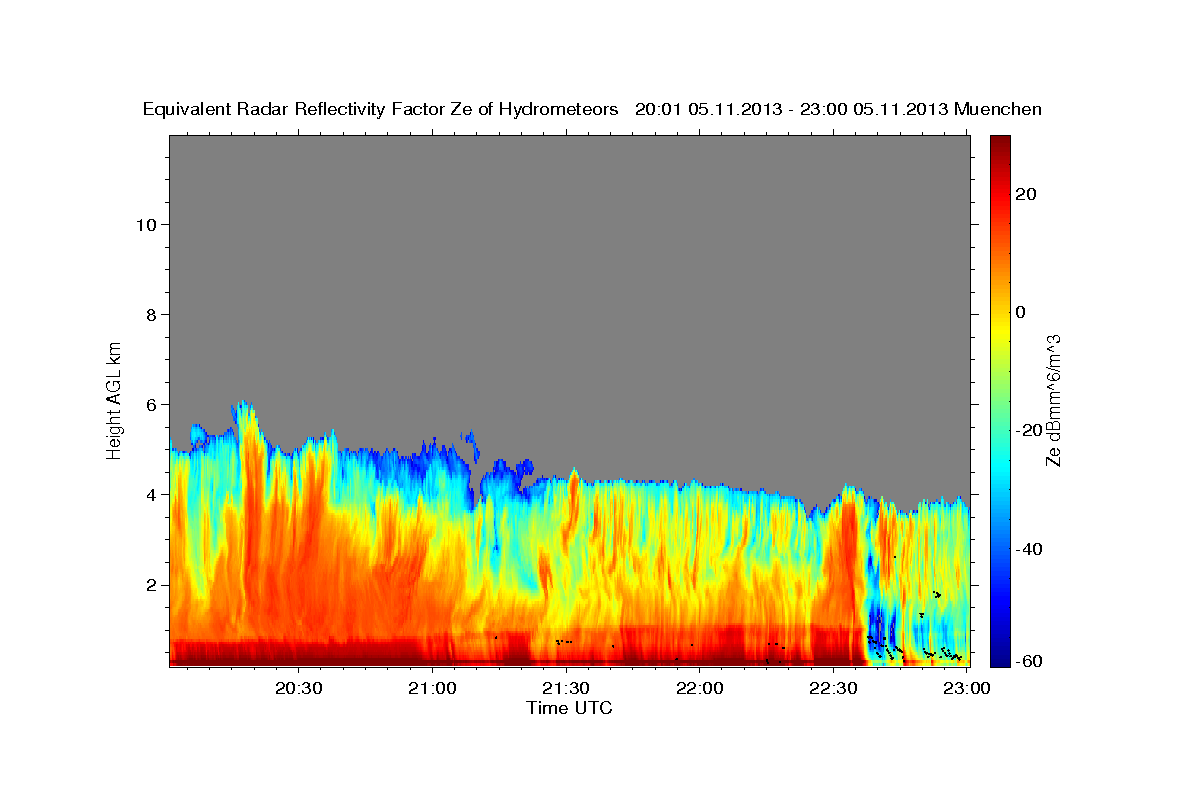Image resolution: width=1200 pixels, height=800 pixels.
Task: Click the height tick label 4
Action: (x=150, y=494)
